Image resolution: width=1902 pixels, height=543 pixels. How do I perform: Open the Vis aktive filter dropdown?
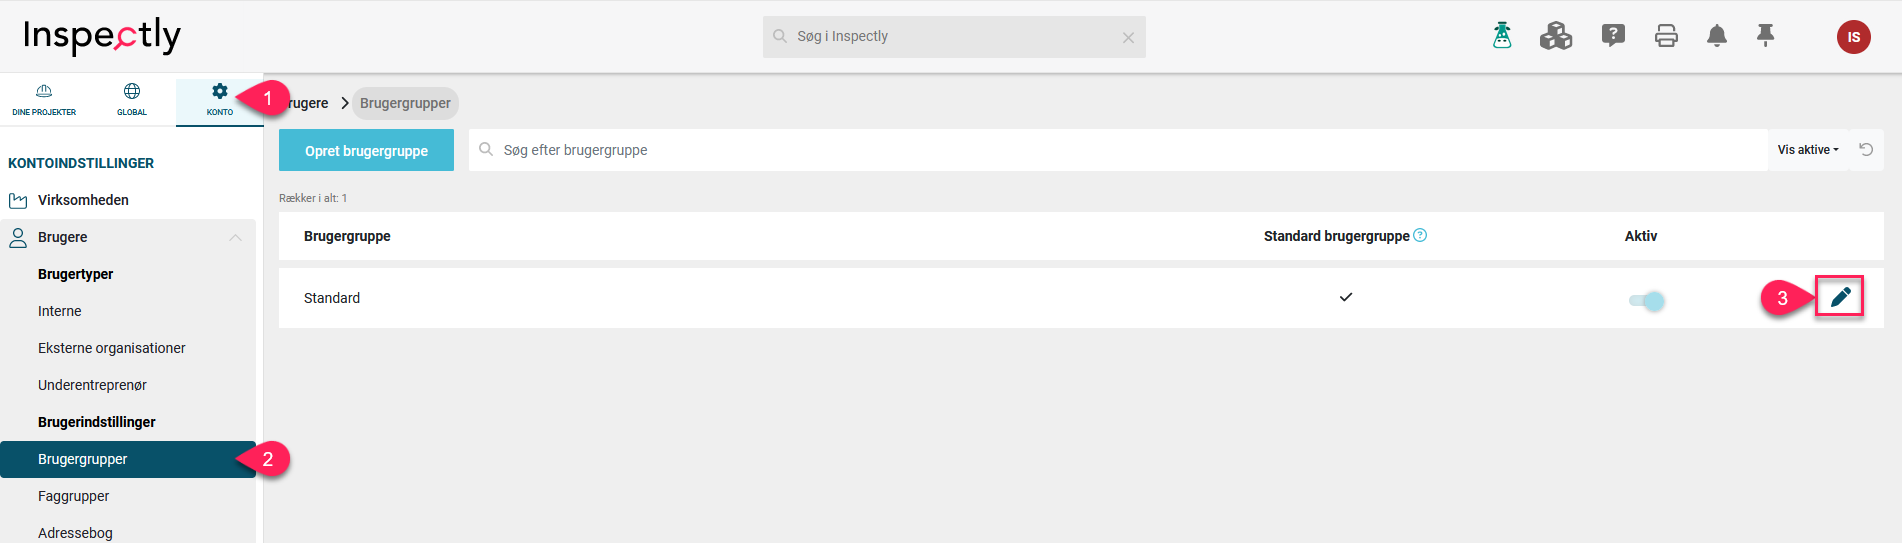pyautogui.click(x=1808, y=150)
